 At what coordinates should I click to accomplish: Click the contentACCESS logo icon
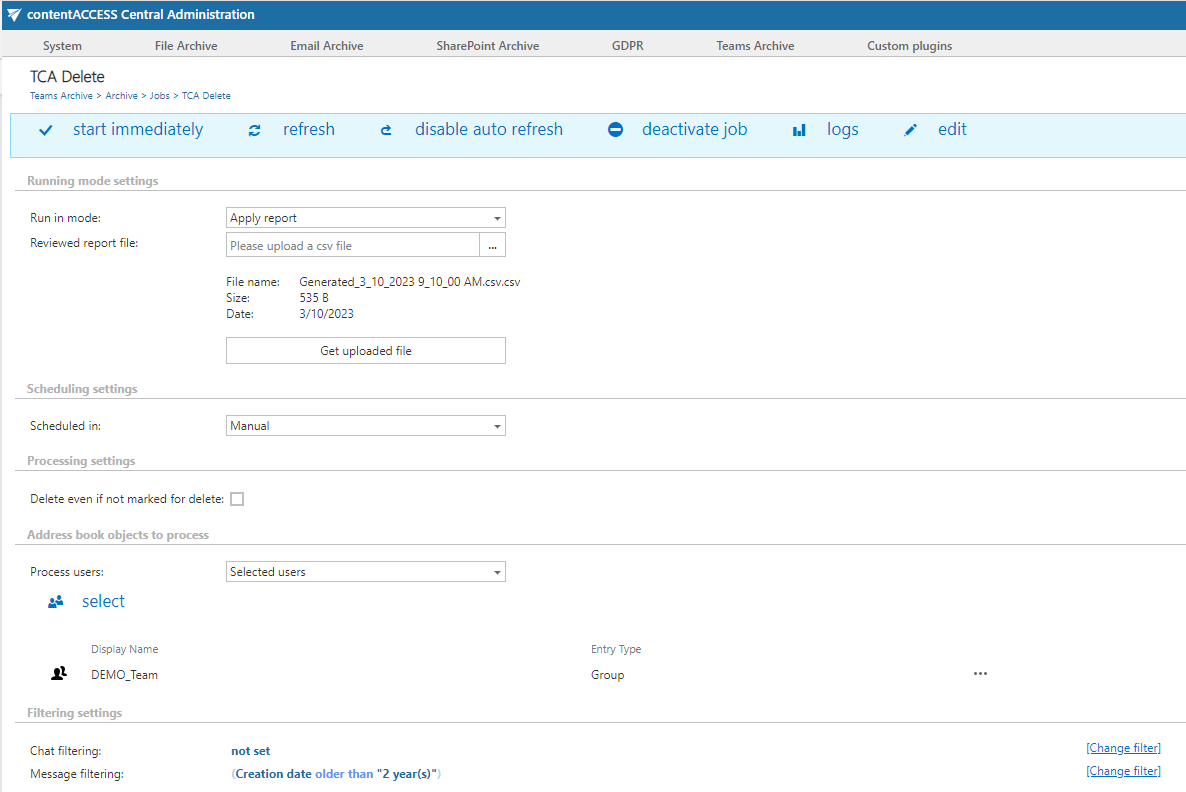[x=14, y=14]
